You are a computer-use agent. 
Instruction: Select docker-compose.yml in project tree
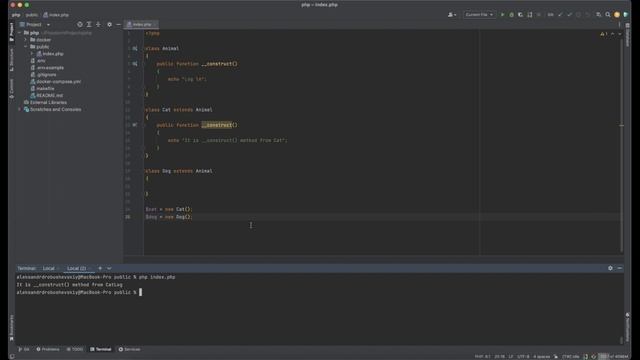tap(56, 82)
